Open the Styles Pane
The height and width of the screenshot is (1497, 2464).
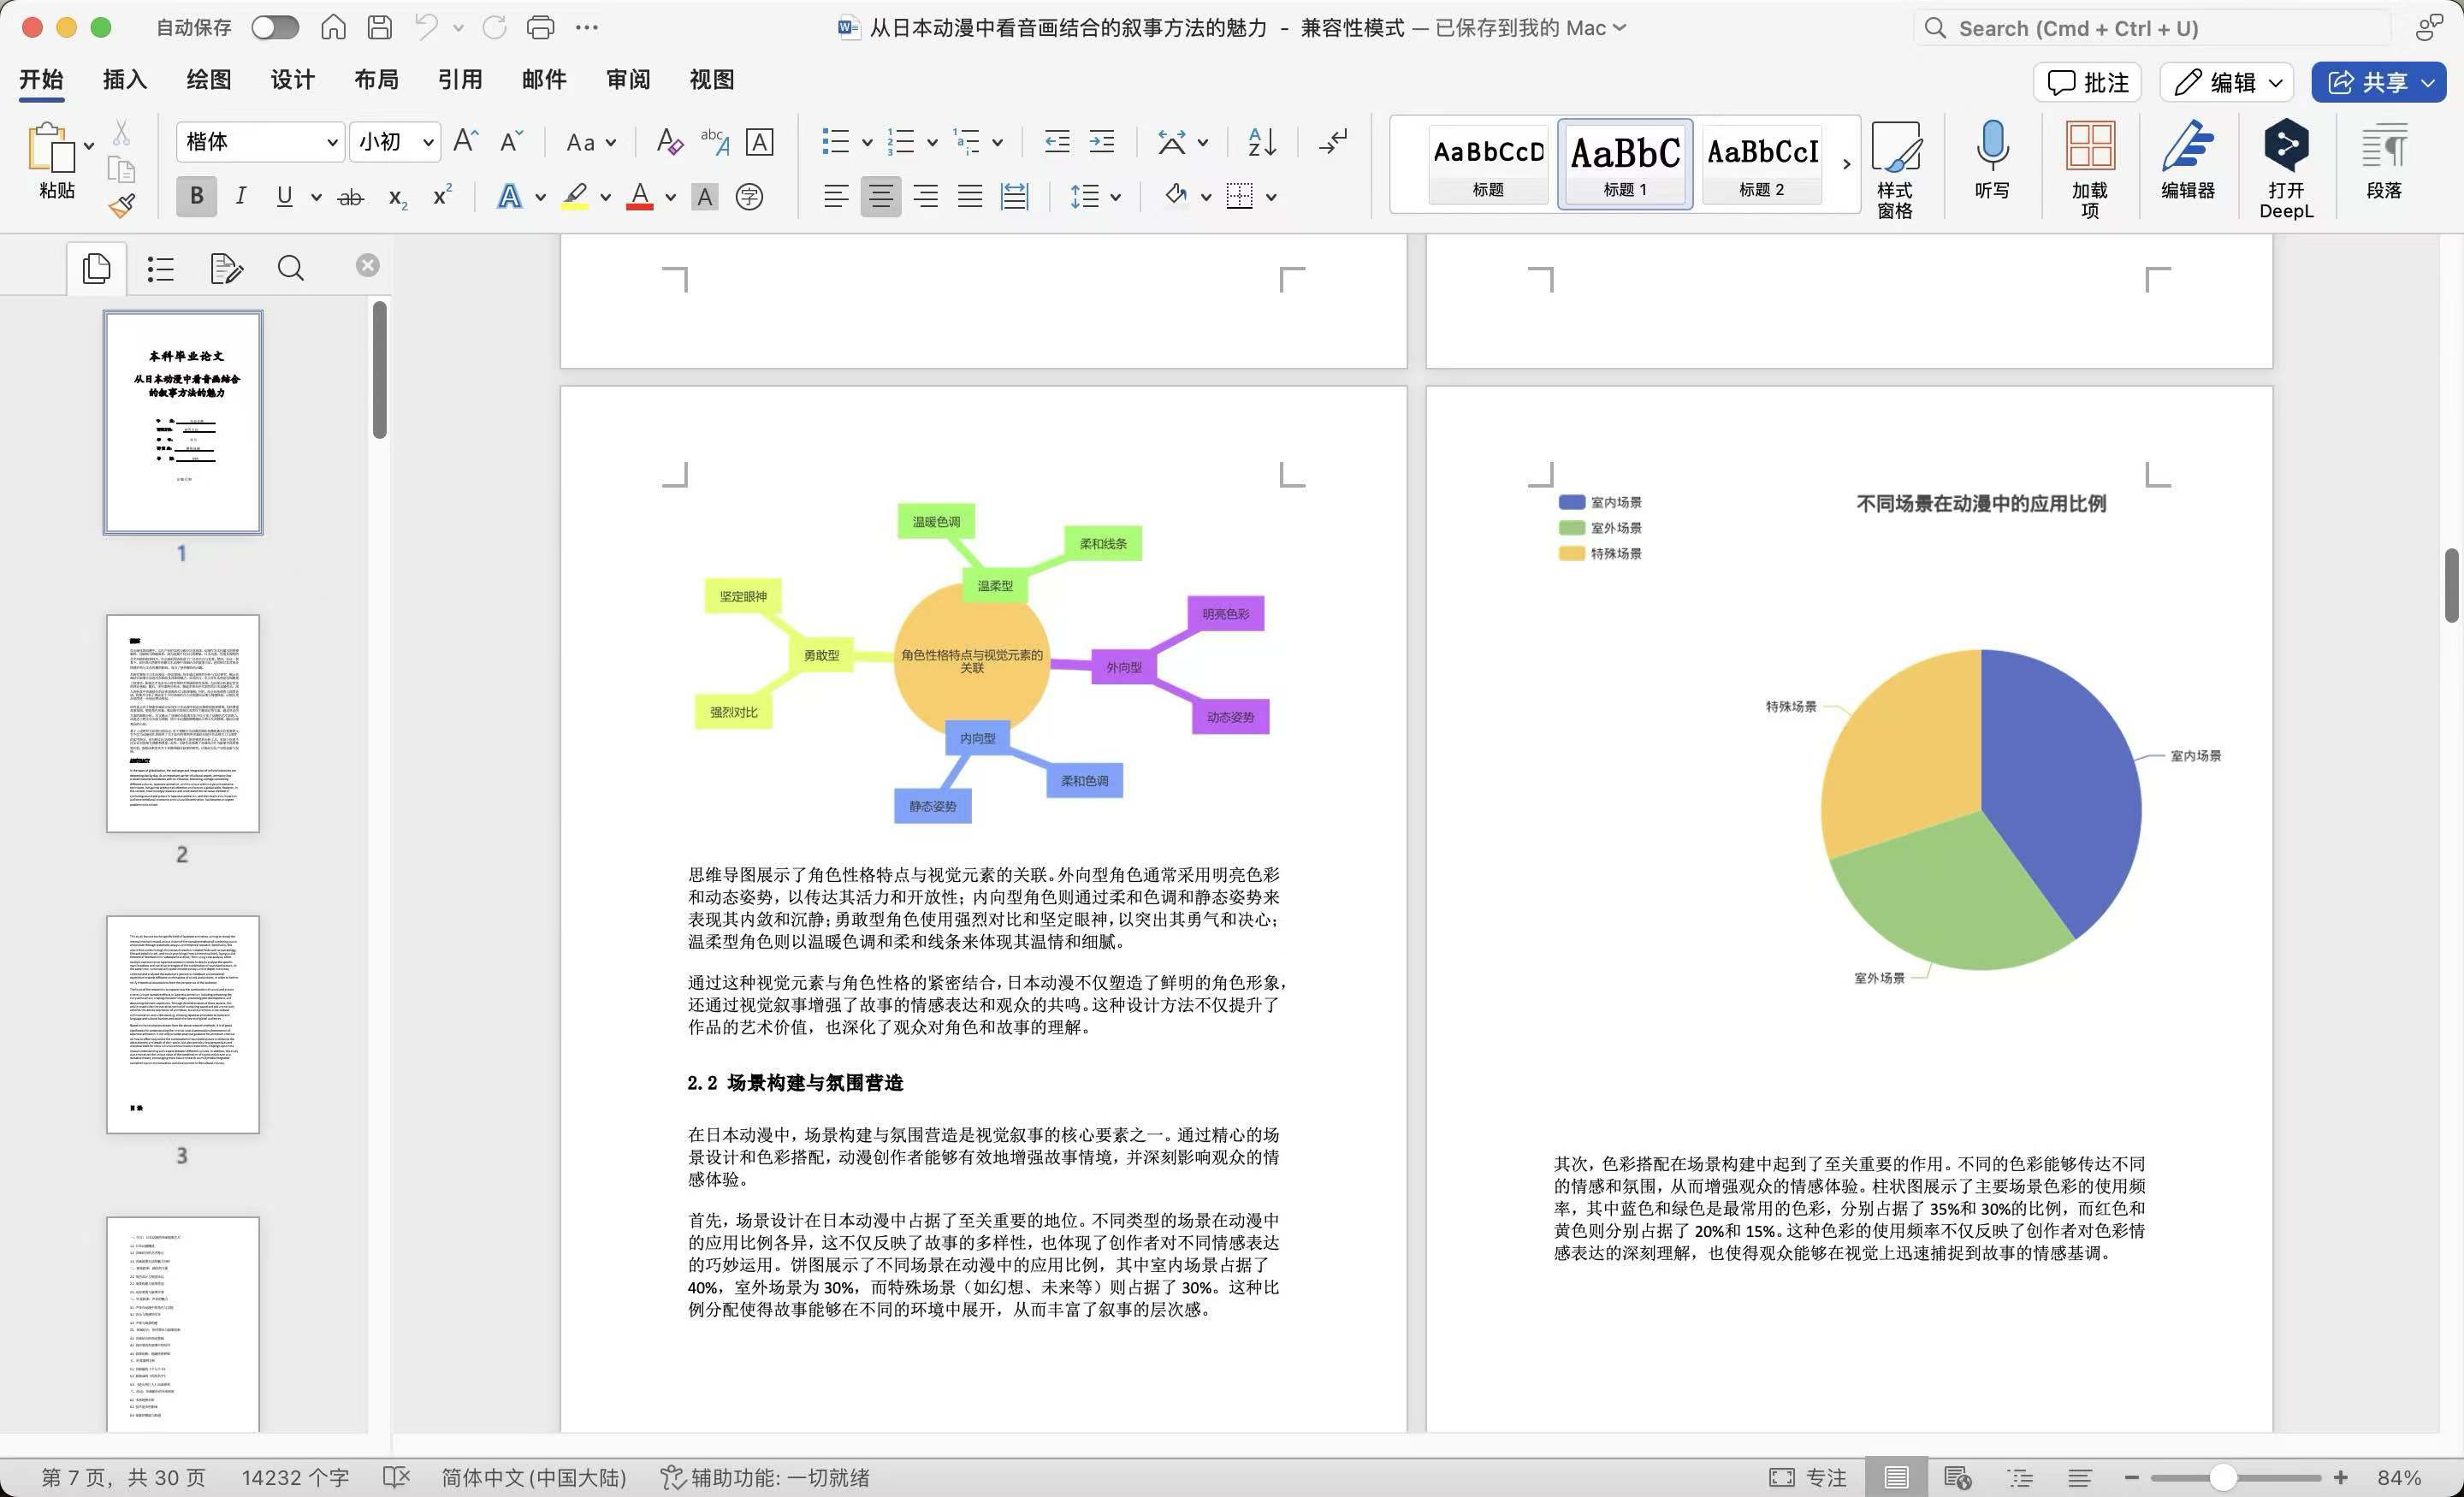[1894, 167]
